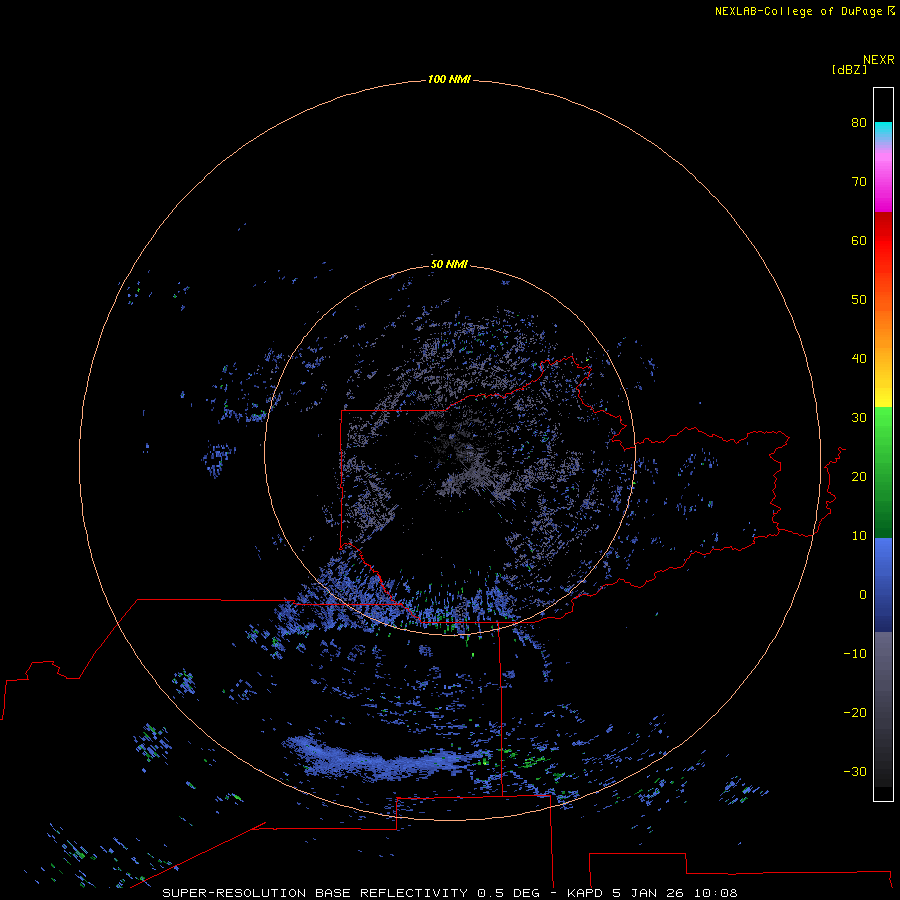This screenshot has width=900, height=900.
Task: Click the bottom caption SUPER-RESOLUTION BASE REFLECTIVITY
Action: 315,893
